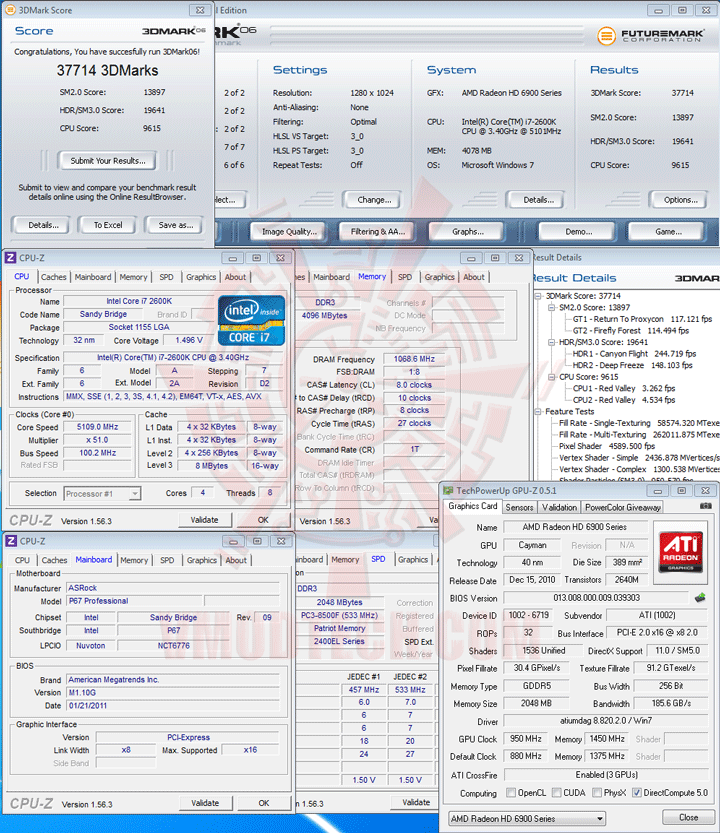720x833 pixels.
Task: Open PowerColor Giveaway tab in GPU-Z
Action: click(623, 507)
